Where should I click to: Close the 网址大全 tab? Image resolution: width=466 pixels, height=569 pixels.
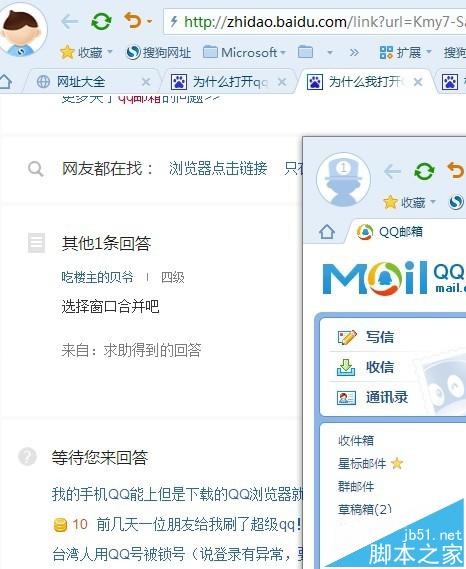point(146,82)
